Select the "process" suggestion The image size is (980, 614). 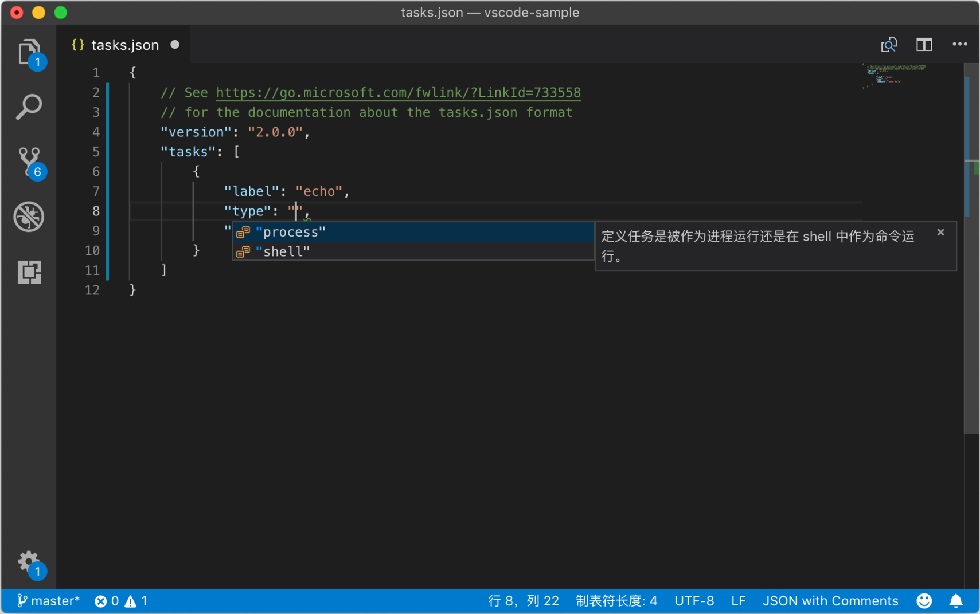click(413, 232)
